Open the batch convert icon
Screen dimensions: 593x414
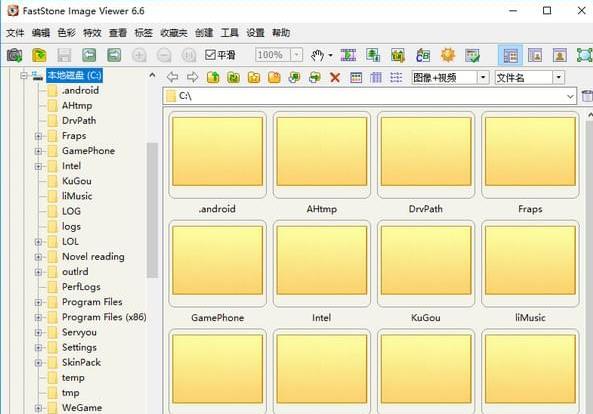pos(398,55)
